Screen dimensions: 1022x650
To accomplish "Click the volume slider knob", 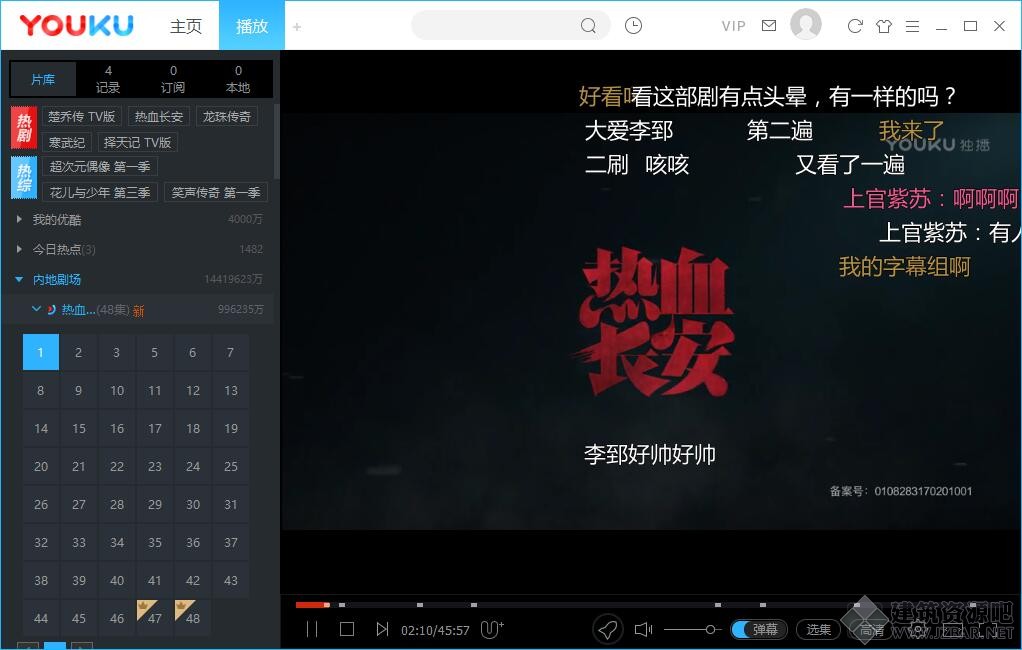I will pyautogui.click(x=710, y=629).
